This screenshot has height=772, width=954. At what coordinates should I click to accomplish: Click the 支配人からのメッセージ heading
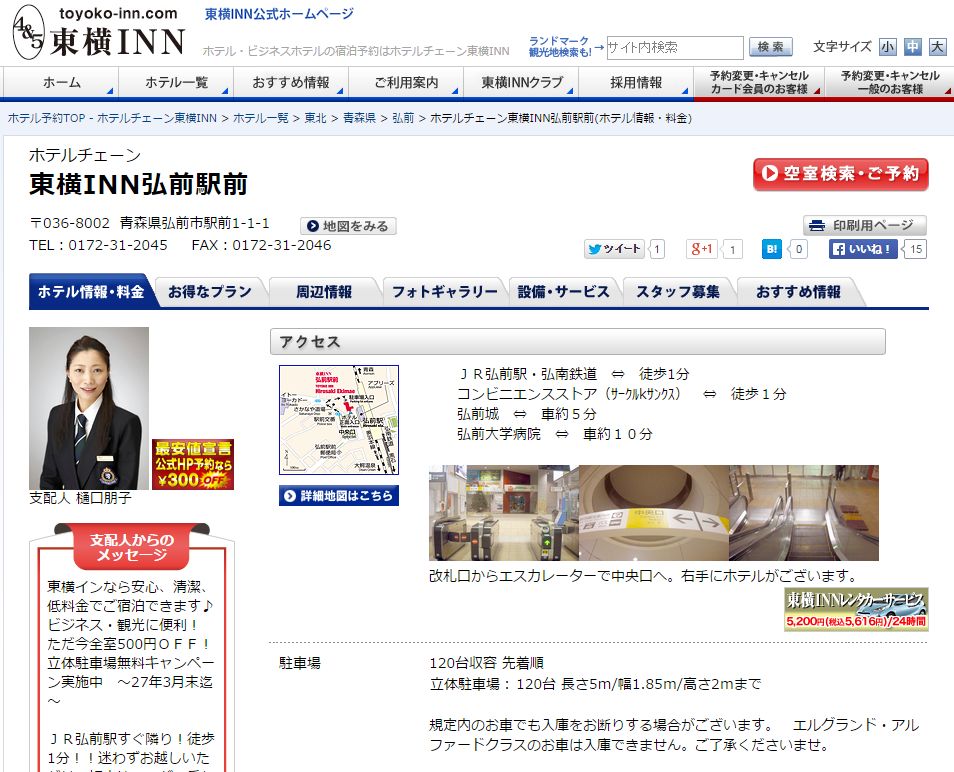[132, 547]
